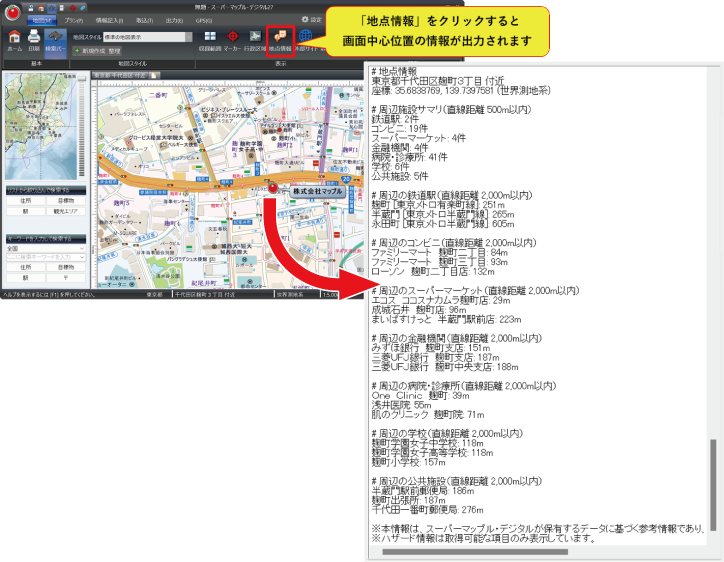
Task: Click the みずほ銀行 麹町支店: 151m line
Action: [x=431, y=348]
